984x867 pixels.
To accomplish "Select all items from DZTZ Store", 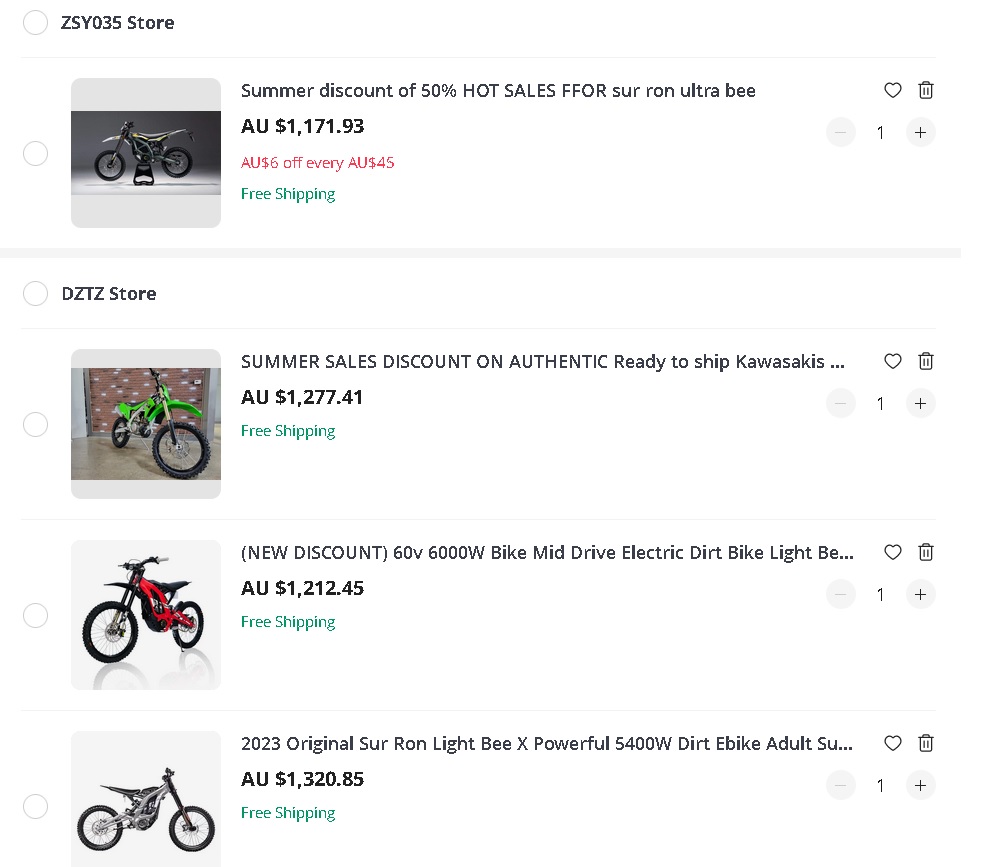I will point(35,293).
